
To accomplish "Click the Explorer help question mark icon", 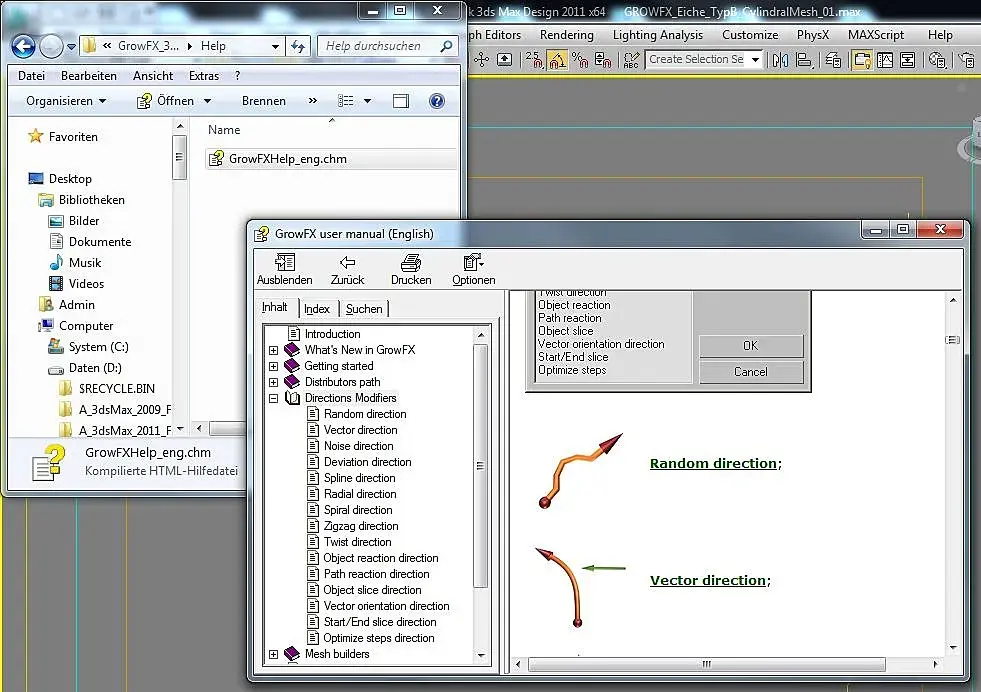I will [436, 101].
